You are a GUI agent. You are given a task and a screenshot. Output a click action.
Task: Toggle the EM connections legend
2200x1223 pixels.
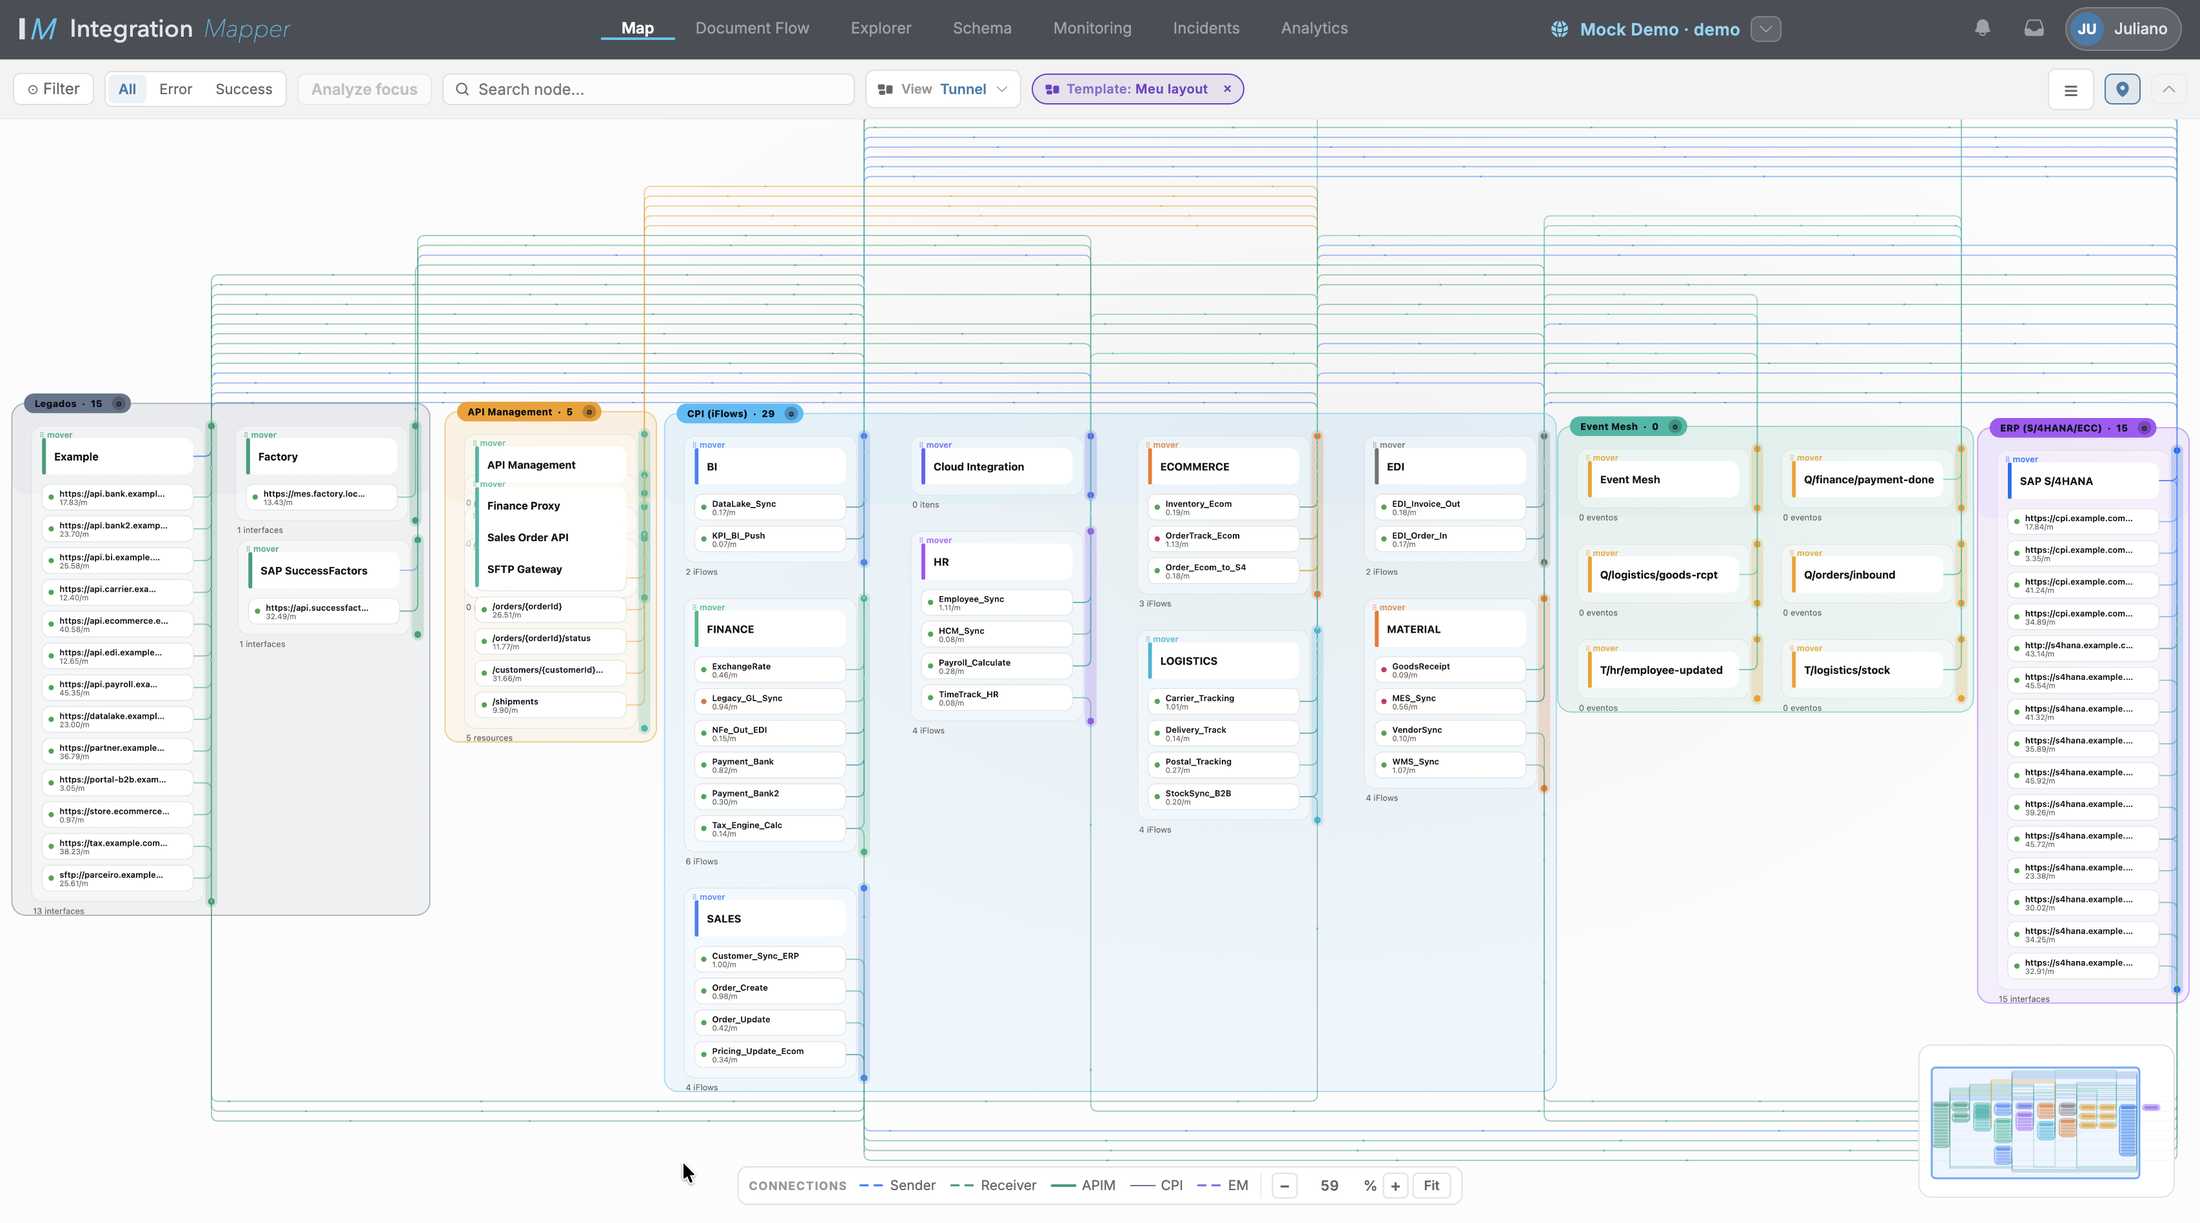point(1222,1186)
